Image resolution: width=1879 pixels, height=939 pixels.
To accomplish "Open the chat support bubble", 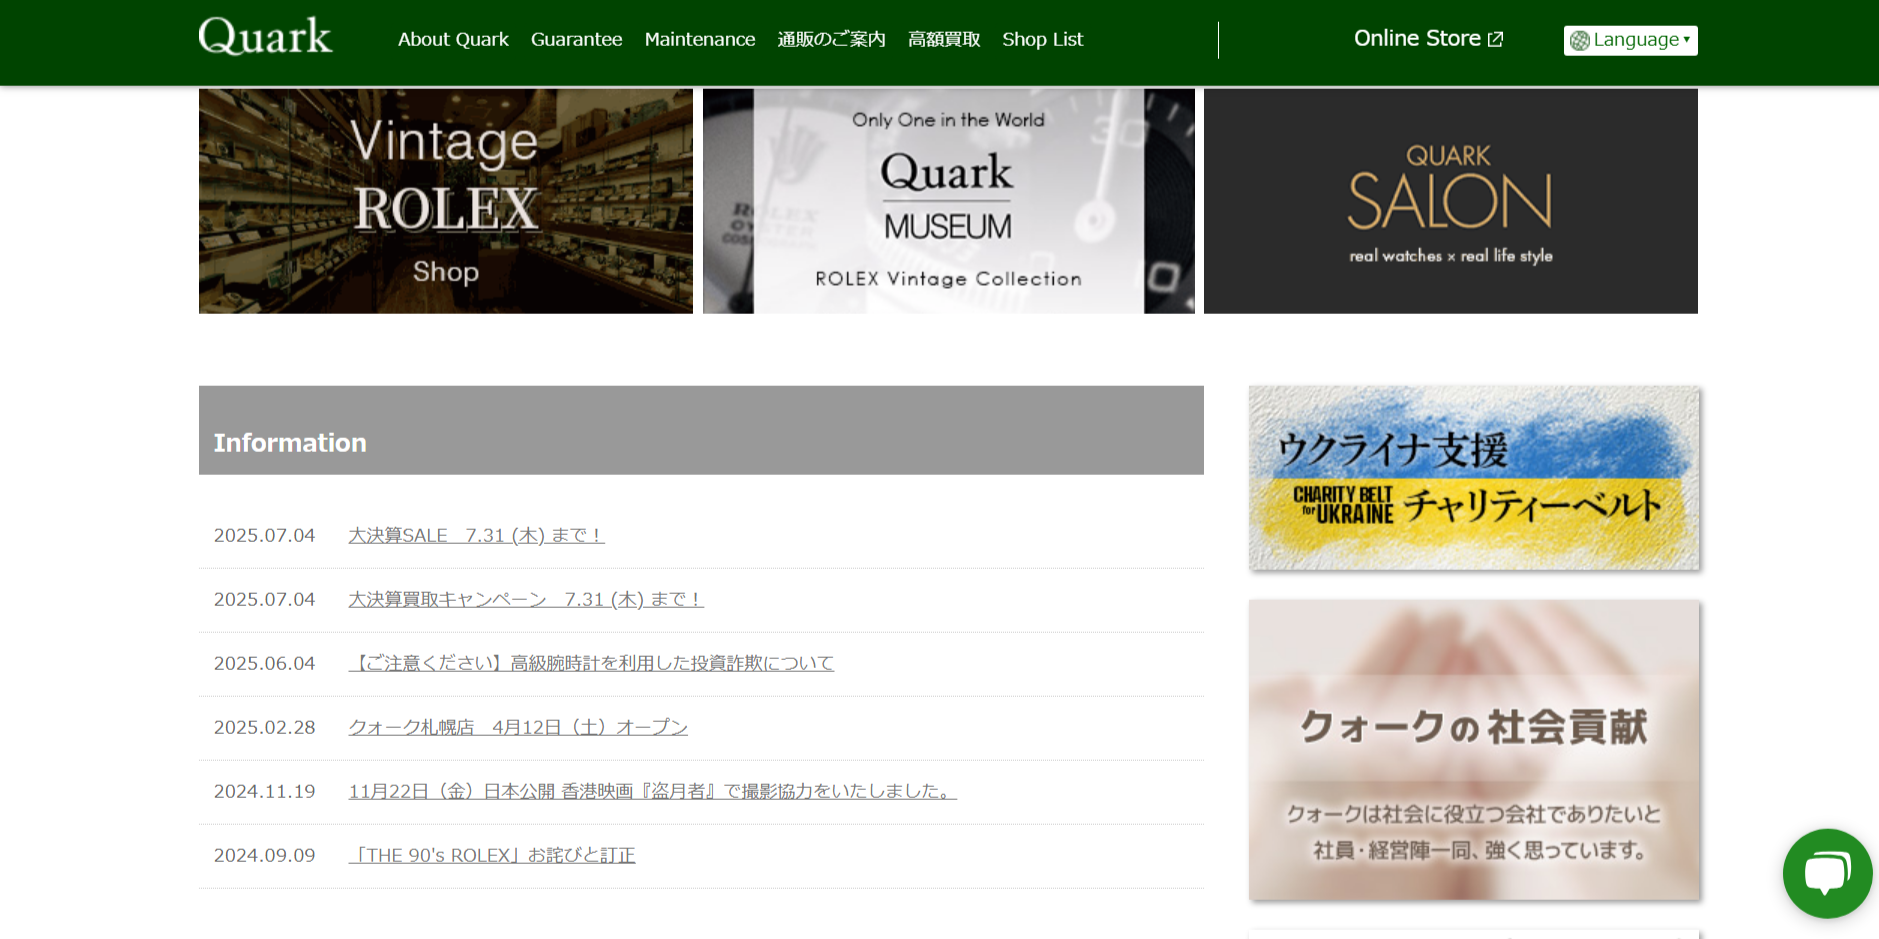I will coord(1827,873).
